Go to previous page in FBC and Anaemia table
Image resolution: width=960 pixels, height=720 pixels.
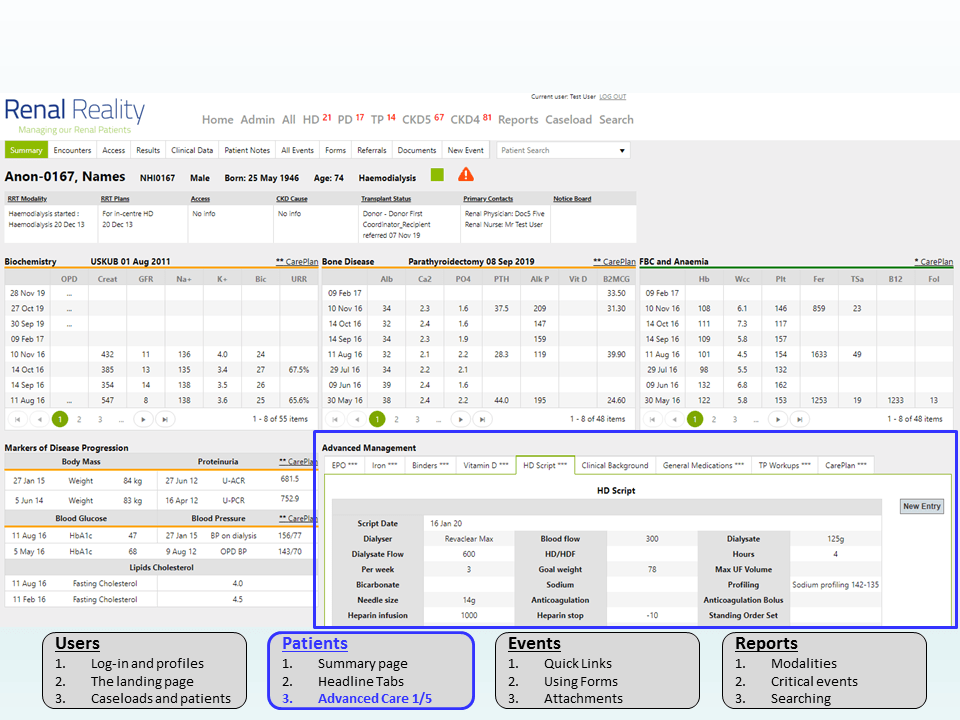[671, 419]
